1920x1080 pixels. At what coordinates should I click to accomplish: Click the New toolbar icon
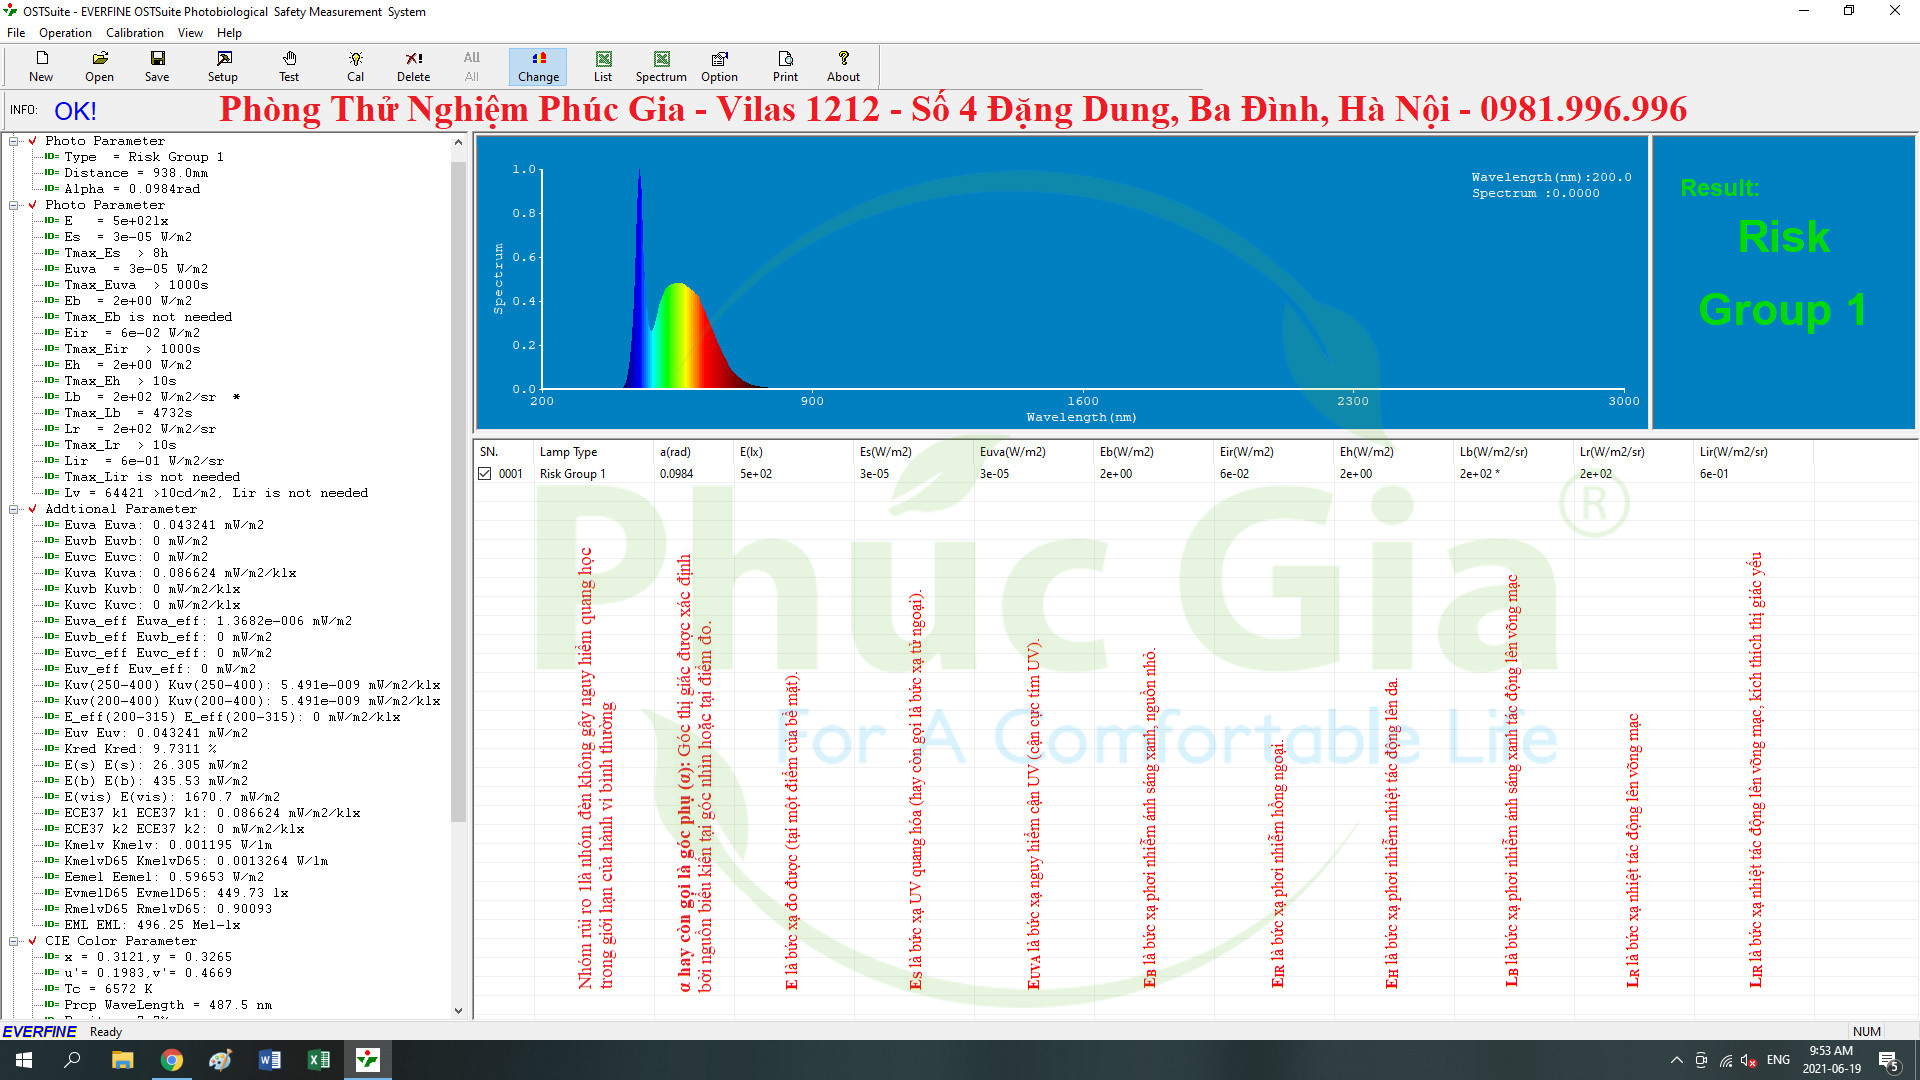(x=41, y=67)
